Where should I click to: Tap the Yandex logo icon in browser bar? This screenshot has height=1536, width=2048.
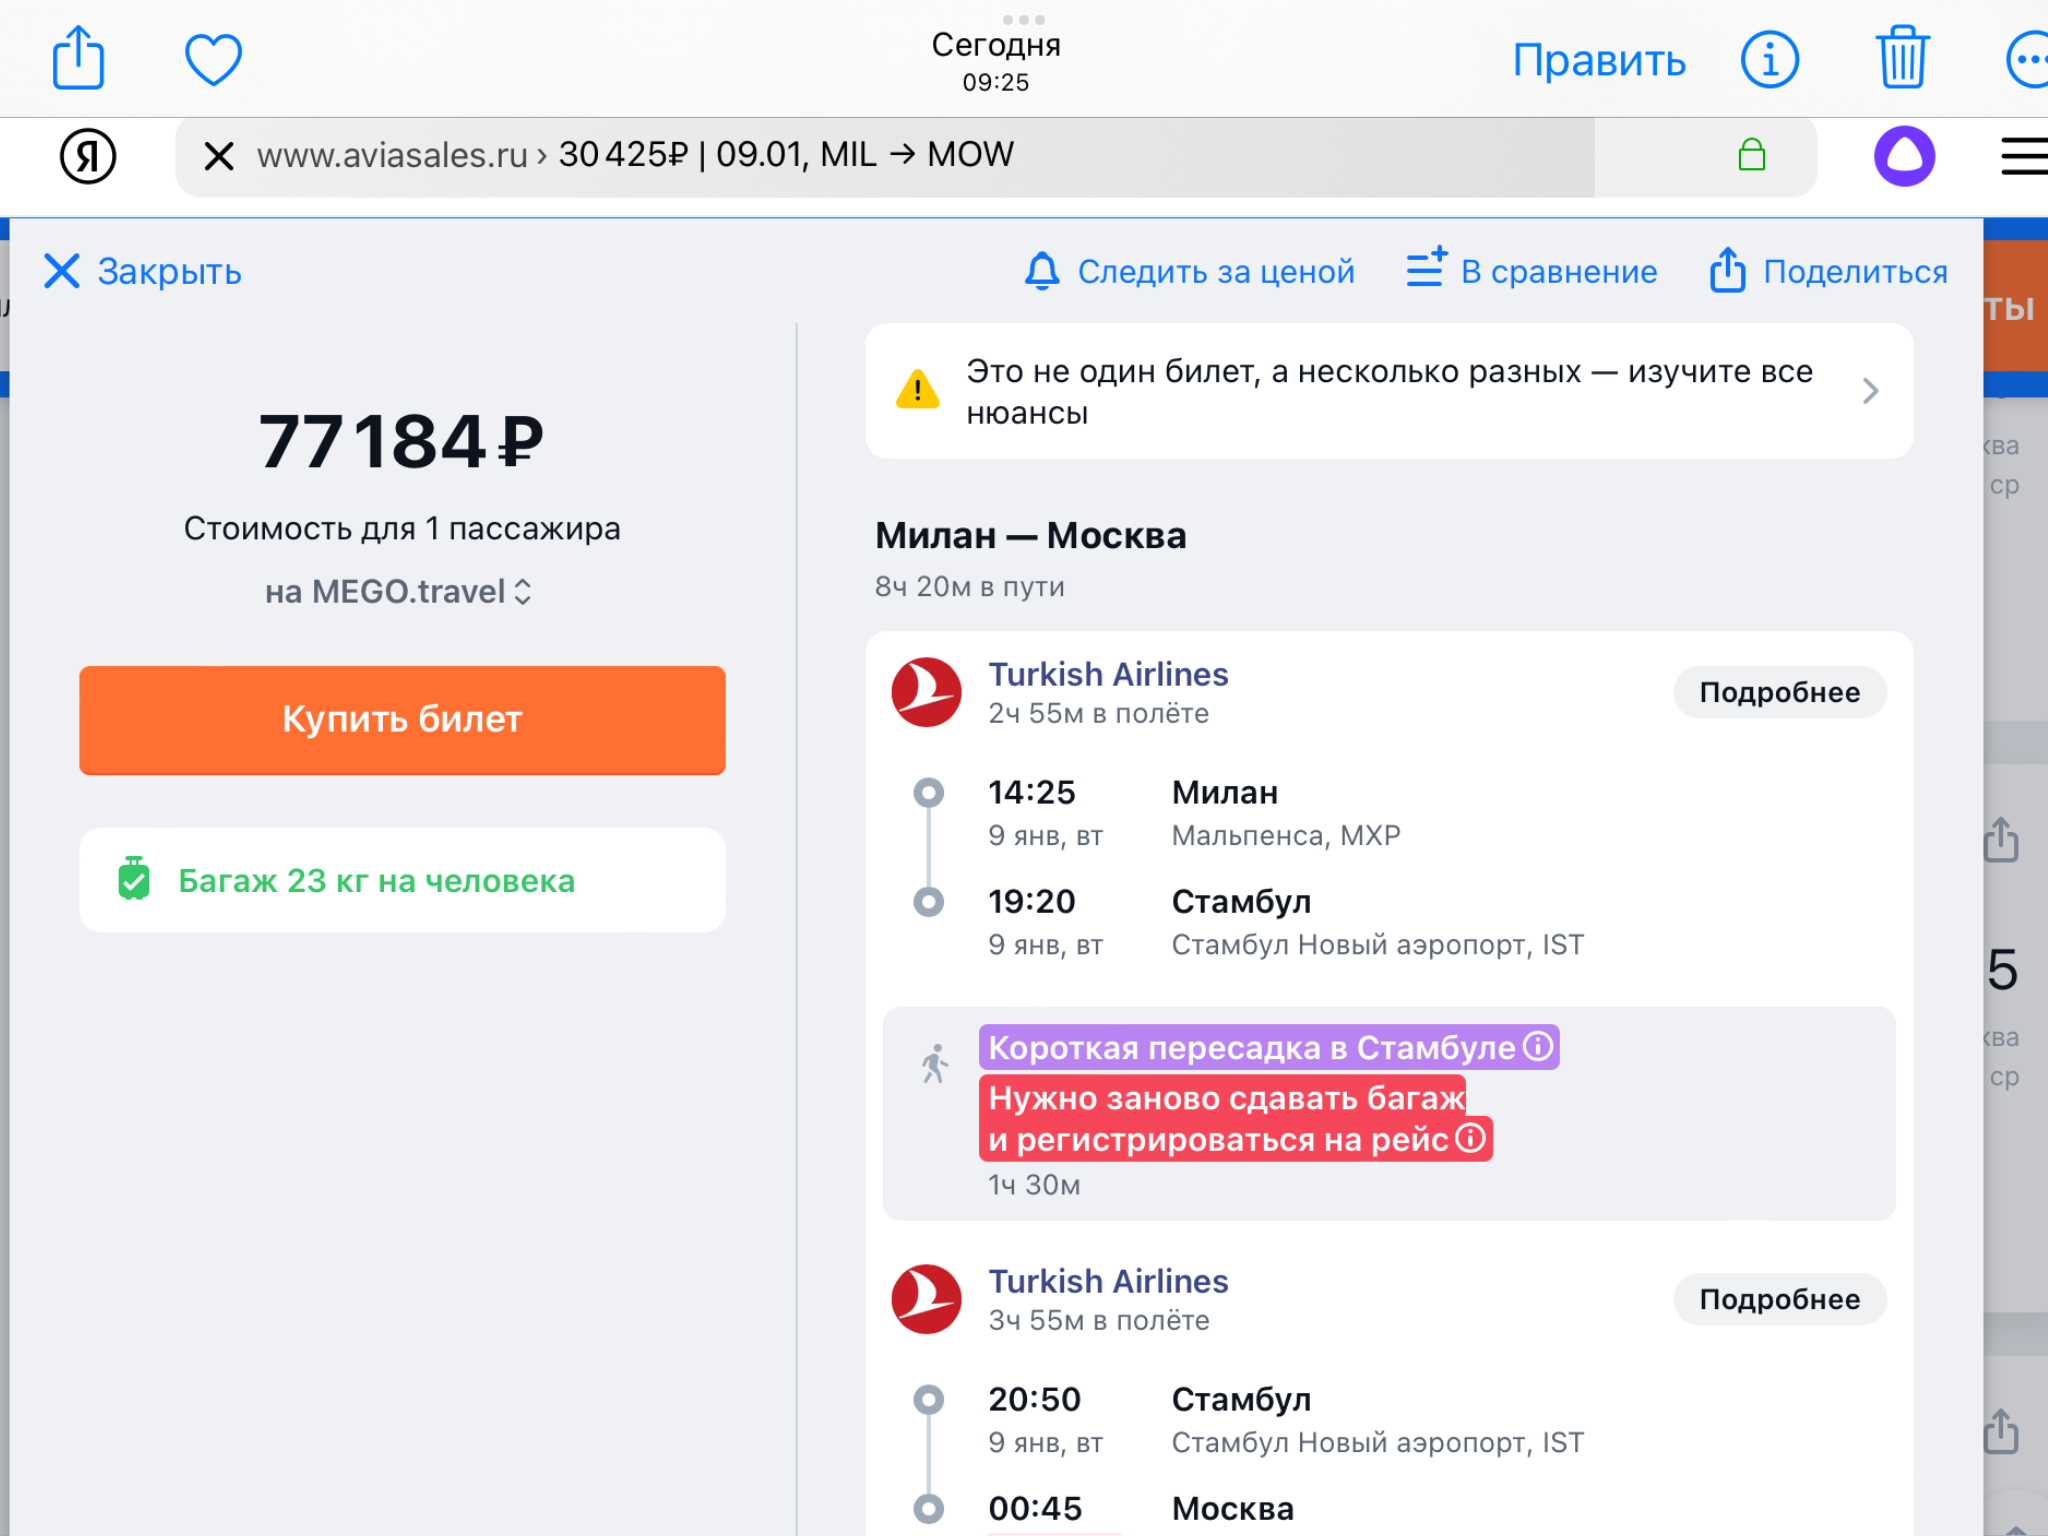[x=88, y=156]
